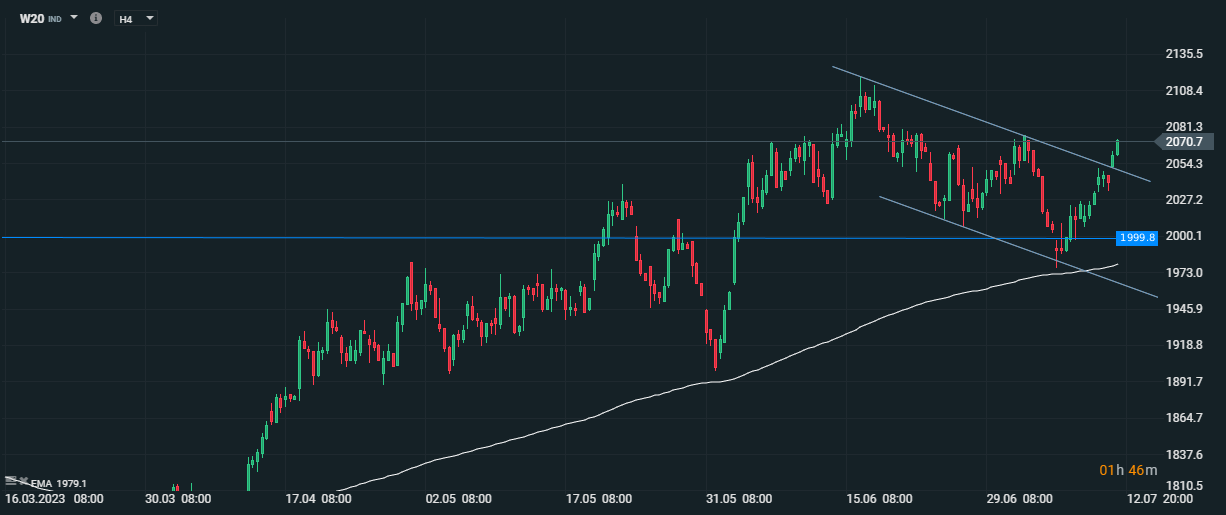Click the 12.07 20:00 time axis label
Viewport: 1226px width, 515px height.
1161,497
